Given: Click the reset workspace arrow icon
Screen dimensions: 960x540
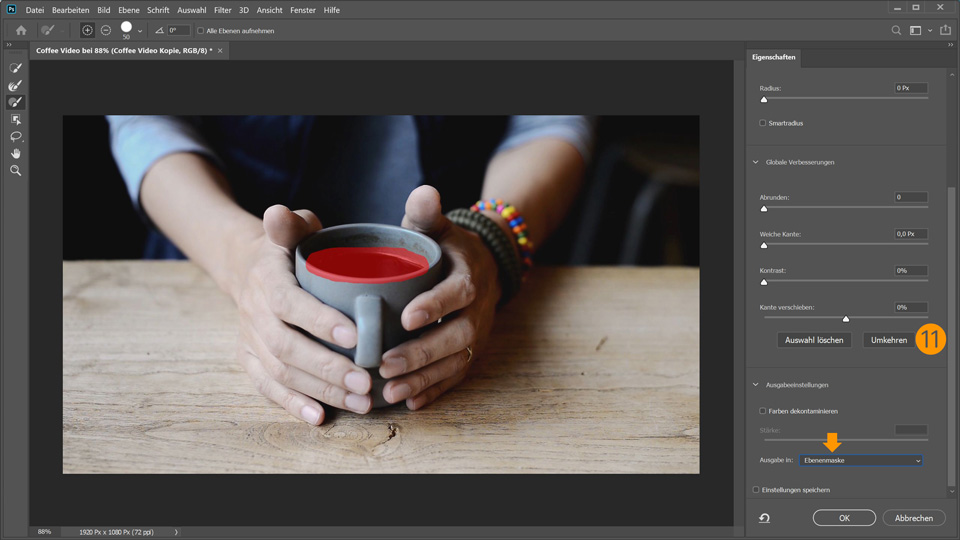Looking at the screenshot, I should (x=765, y=518).
